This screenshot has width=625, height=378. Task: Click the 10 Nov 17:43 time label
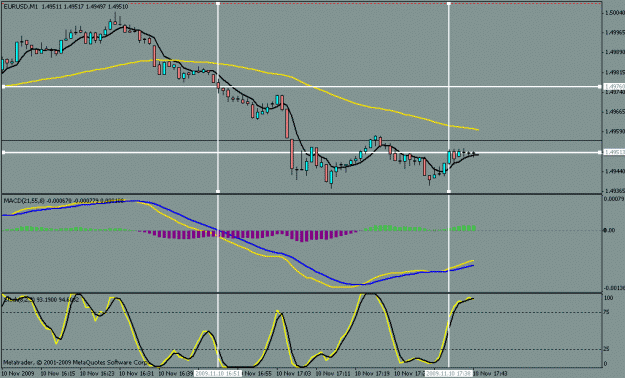coord(490,374)
